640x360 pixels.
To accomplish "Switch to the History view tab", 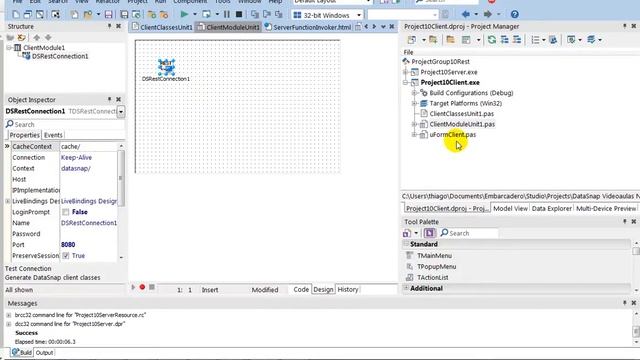I will (348, 289).
